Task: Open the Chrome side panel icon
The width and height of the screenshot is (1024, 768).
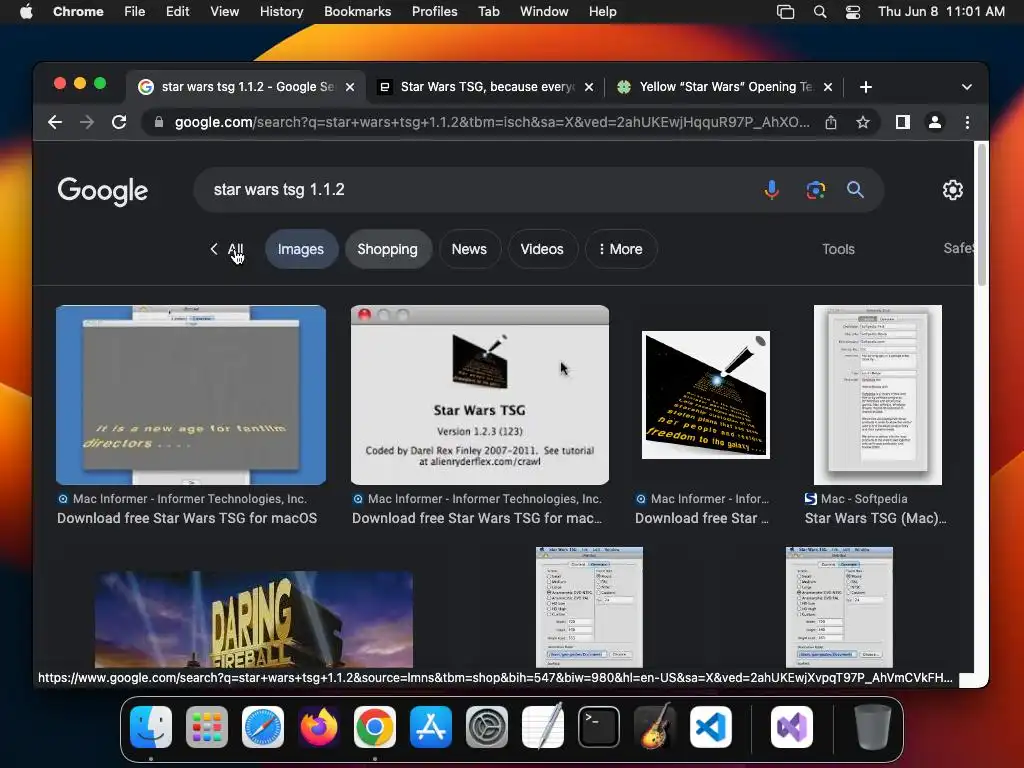Action: [903, 122]
